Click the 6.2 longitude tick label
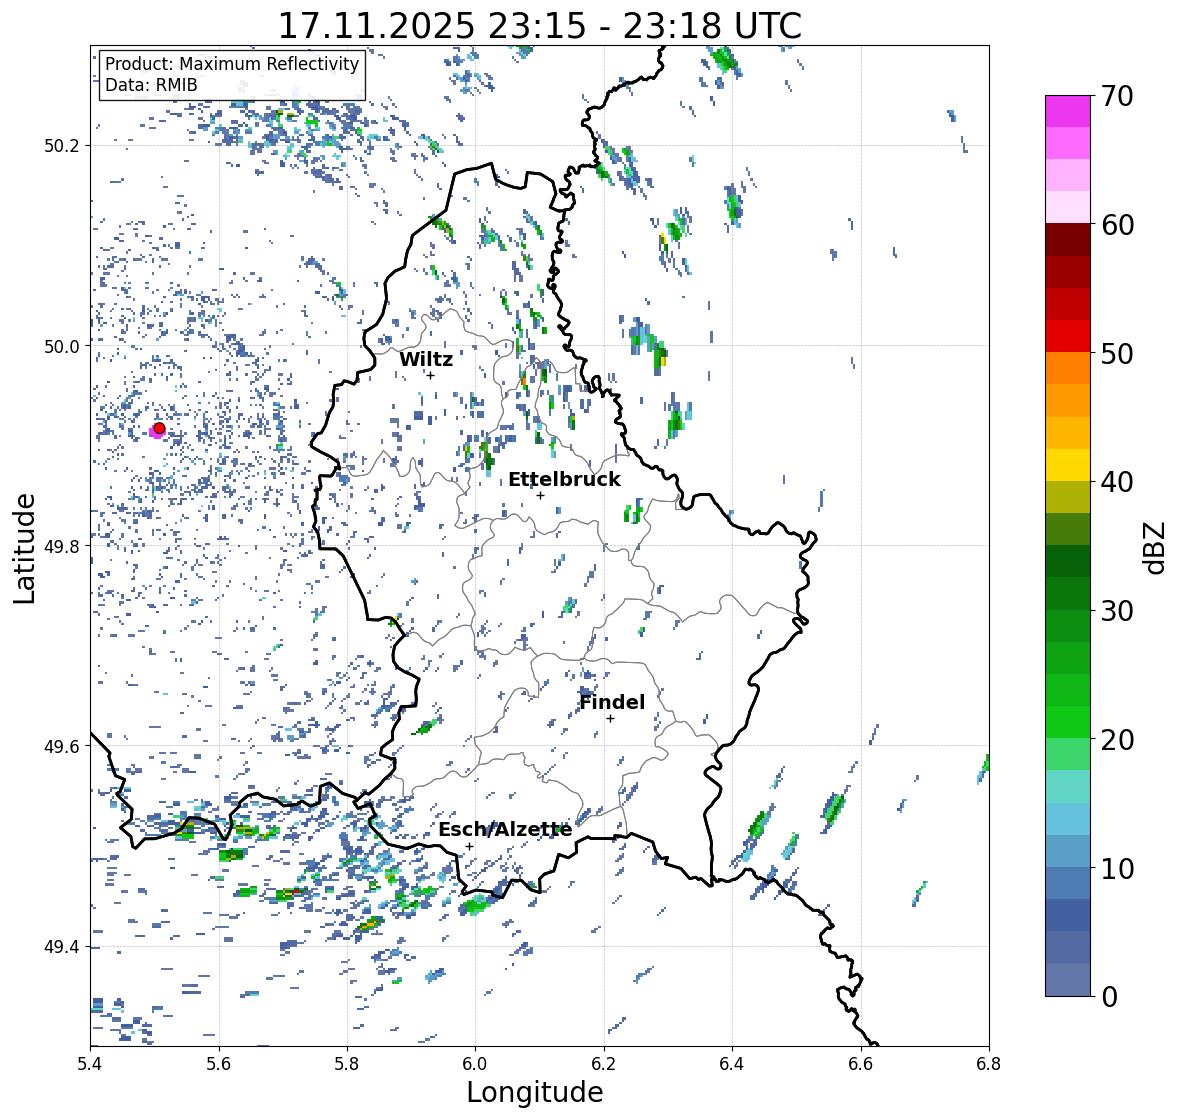1179x1117 pixels. click(x=604, y=1064)
